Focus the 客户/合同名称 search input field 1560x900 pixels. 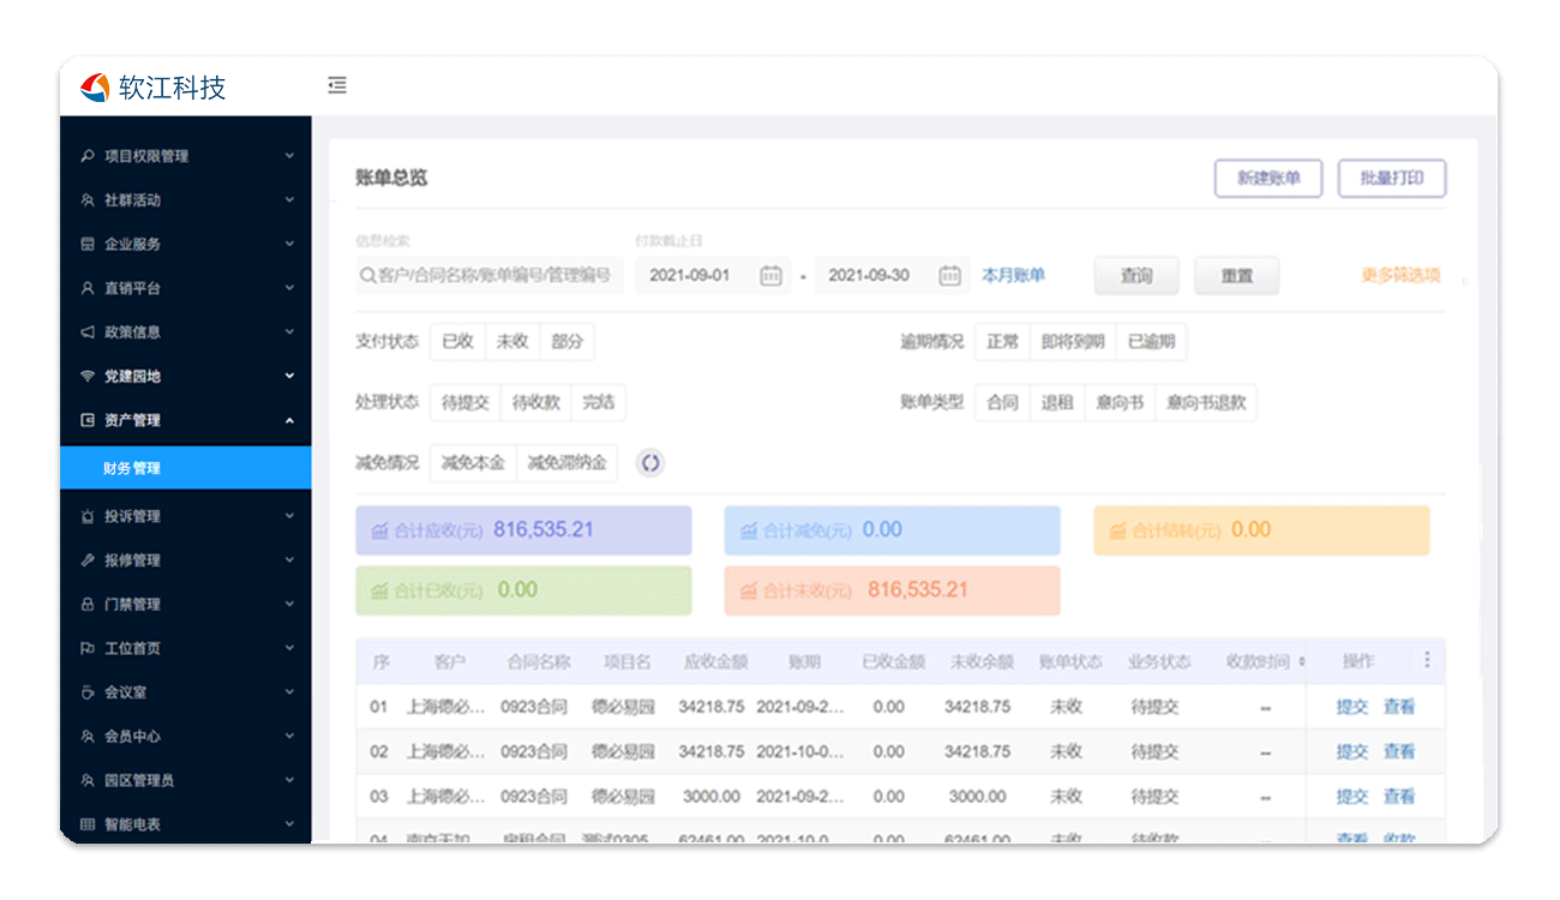pos(495,275)
